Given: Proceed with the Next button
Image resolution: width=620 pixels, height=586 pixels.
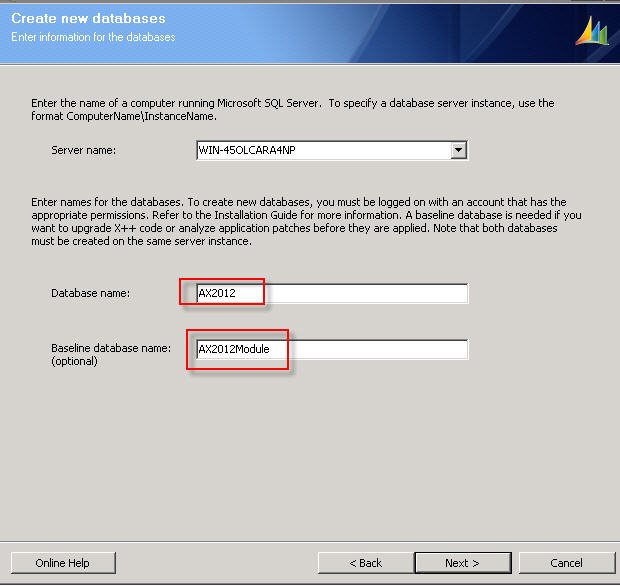Looking at the screenshot, I should tap(463, 563).
